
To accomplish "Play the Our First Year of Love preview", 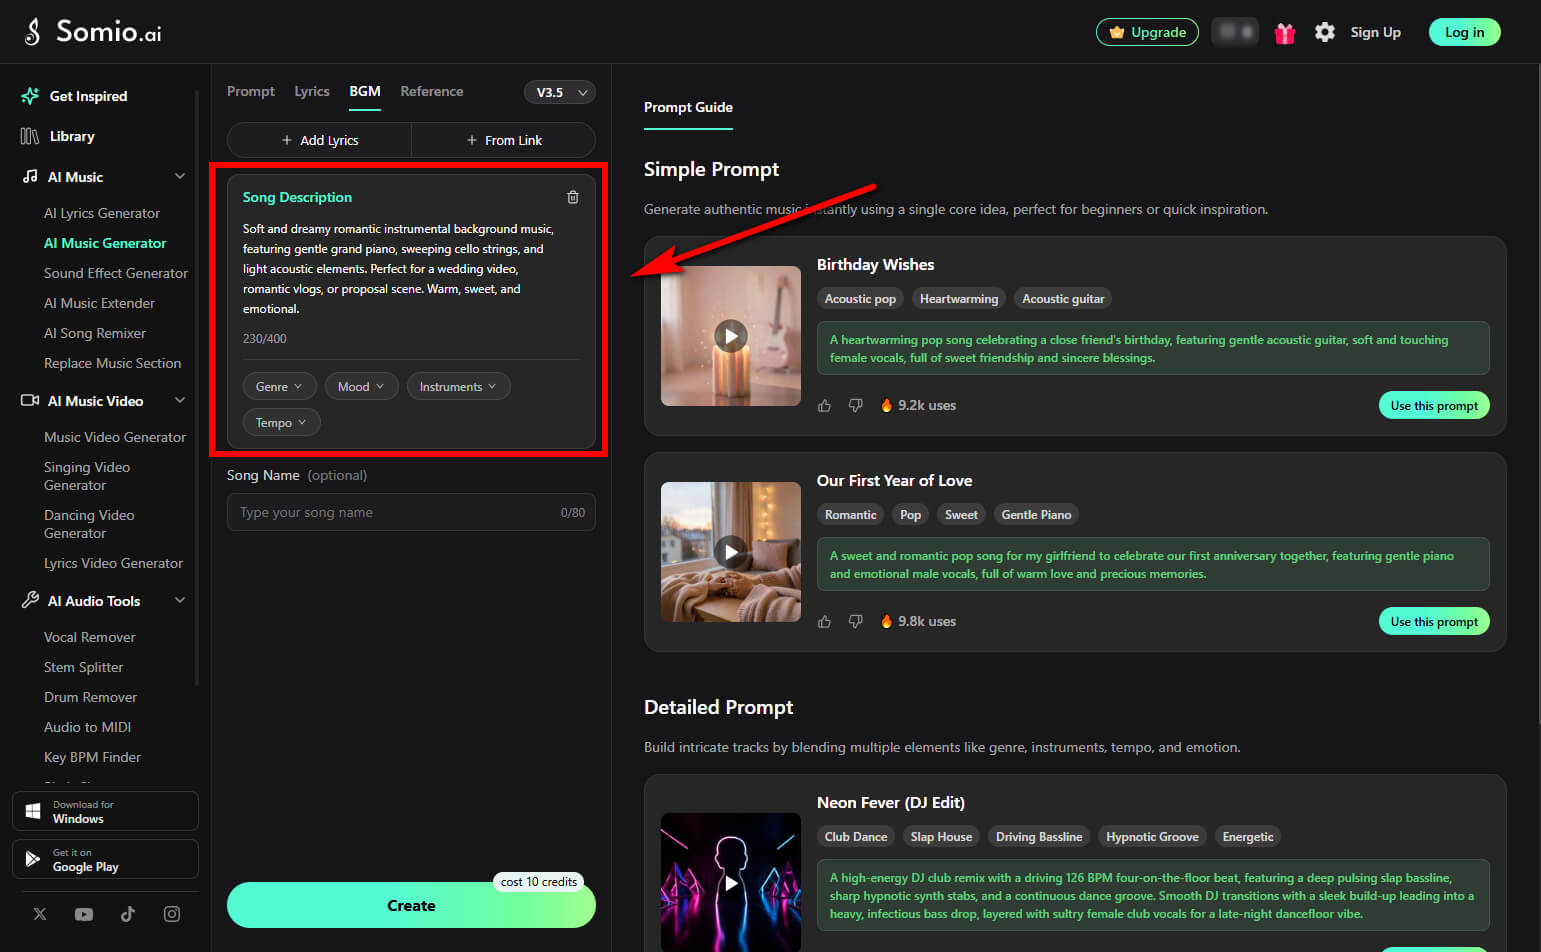I will (x=731, y=552).
